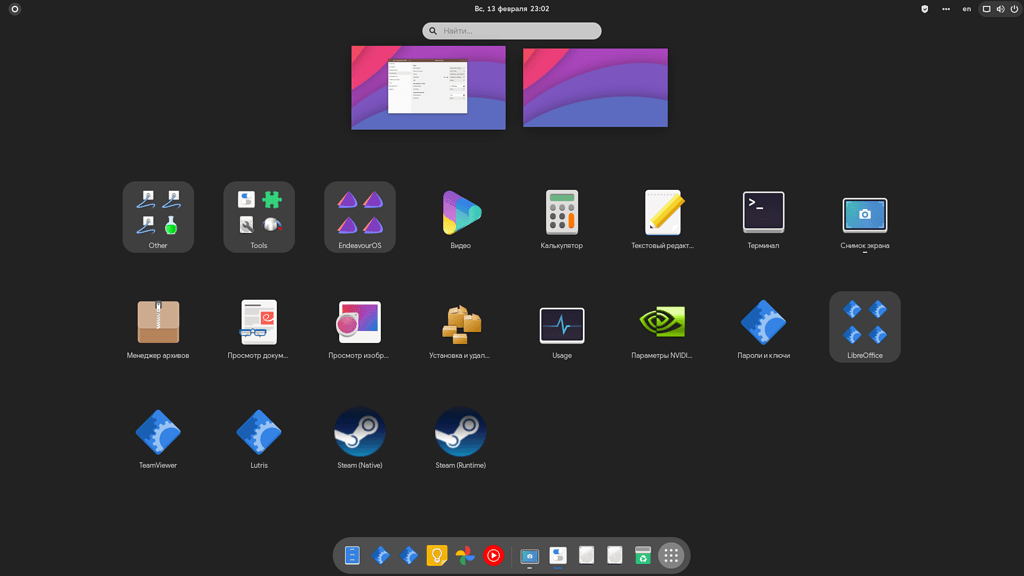
Task: Open the keyboard layout 'en' menu
Action: click(x=966, y=9)
